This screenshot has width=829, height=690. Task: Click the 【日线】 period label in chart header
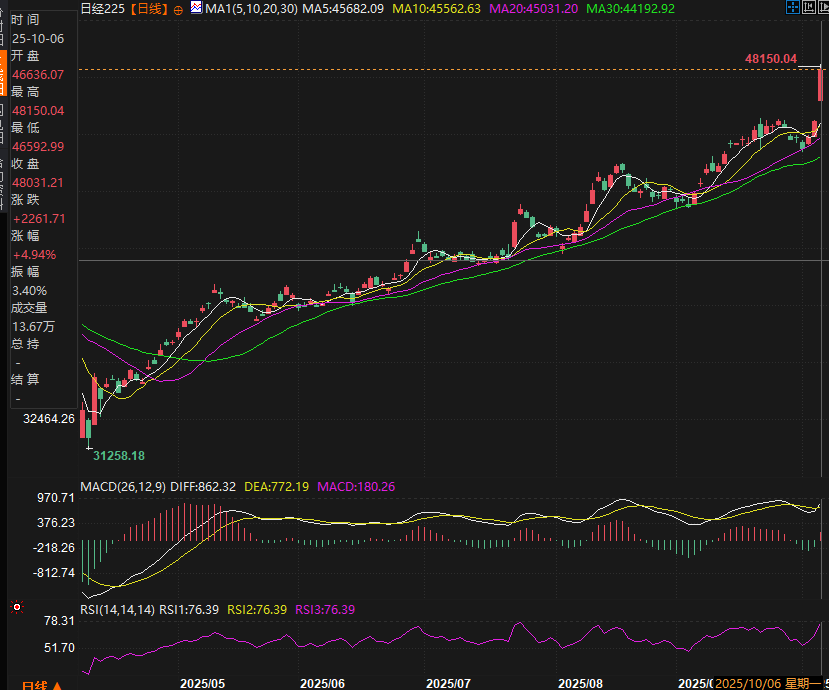pyautogui.click(x=149, y=9)
